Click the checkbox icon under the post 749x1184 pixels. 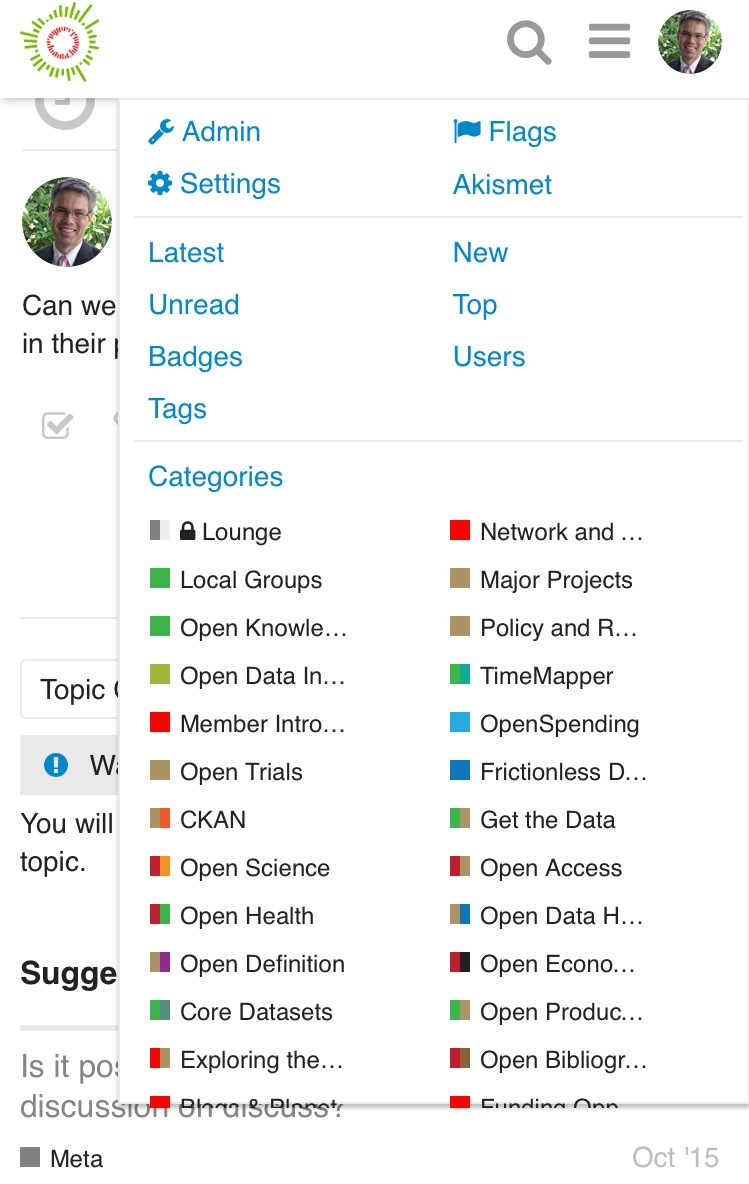[57, 426]
